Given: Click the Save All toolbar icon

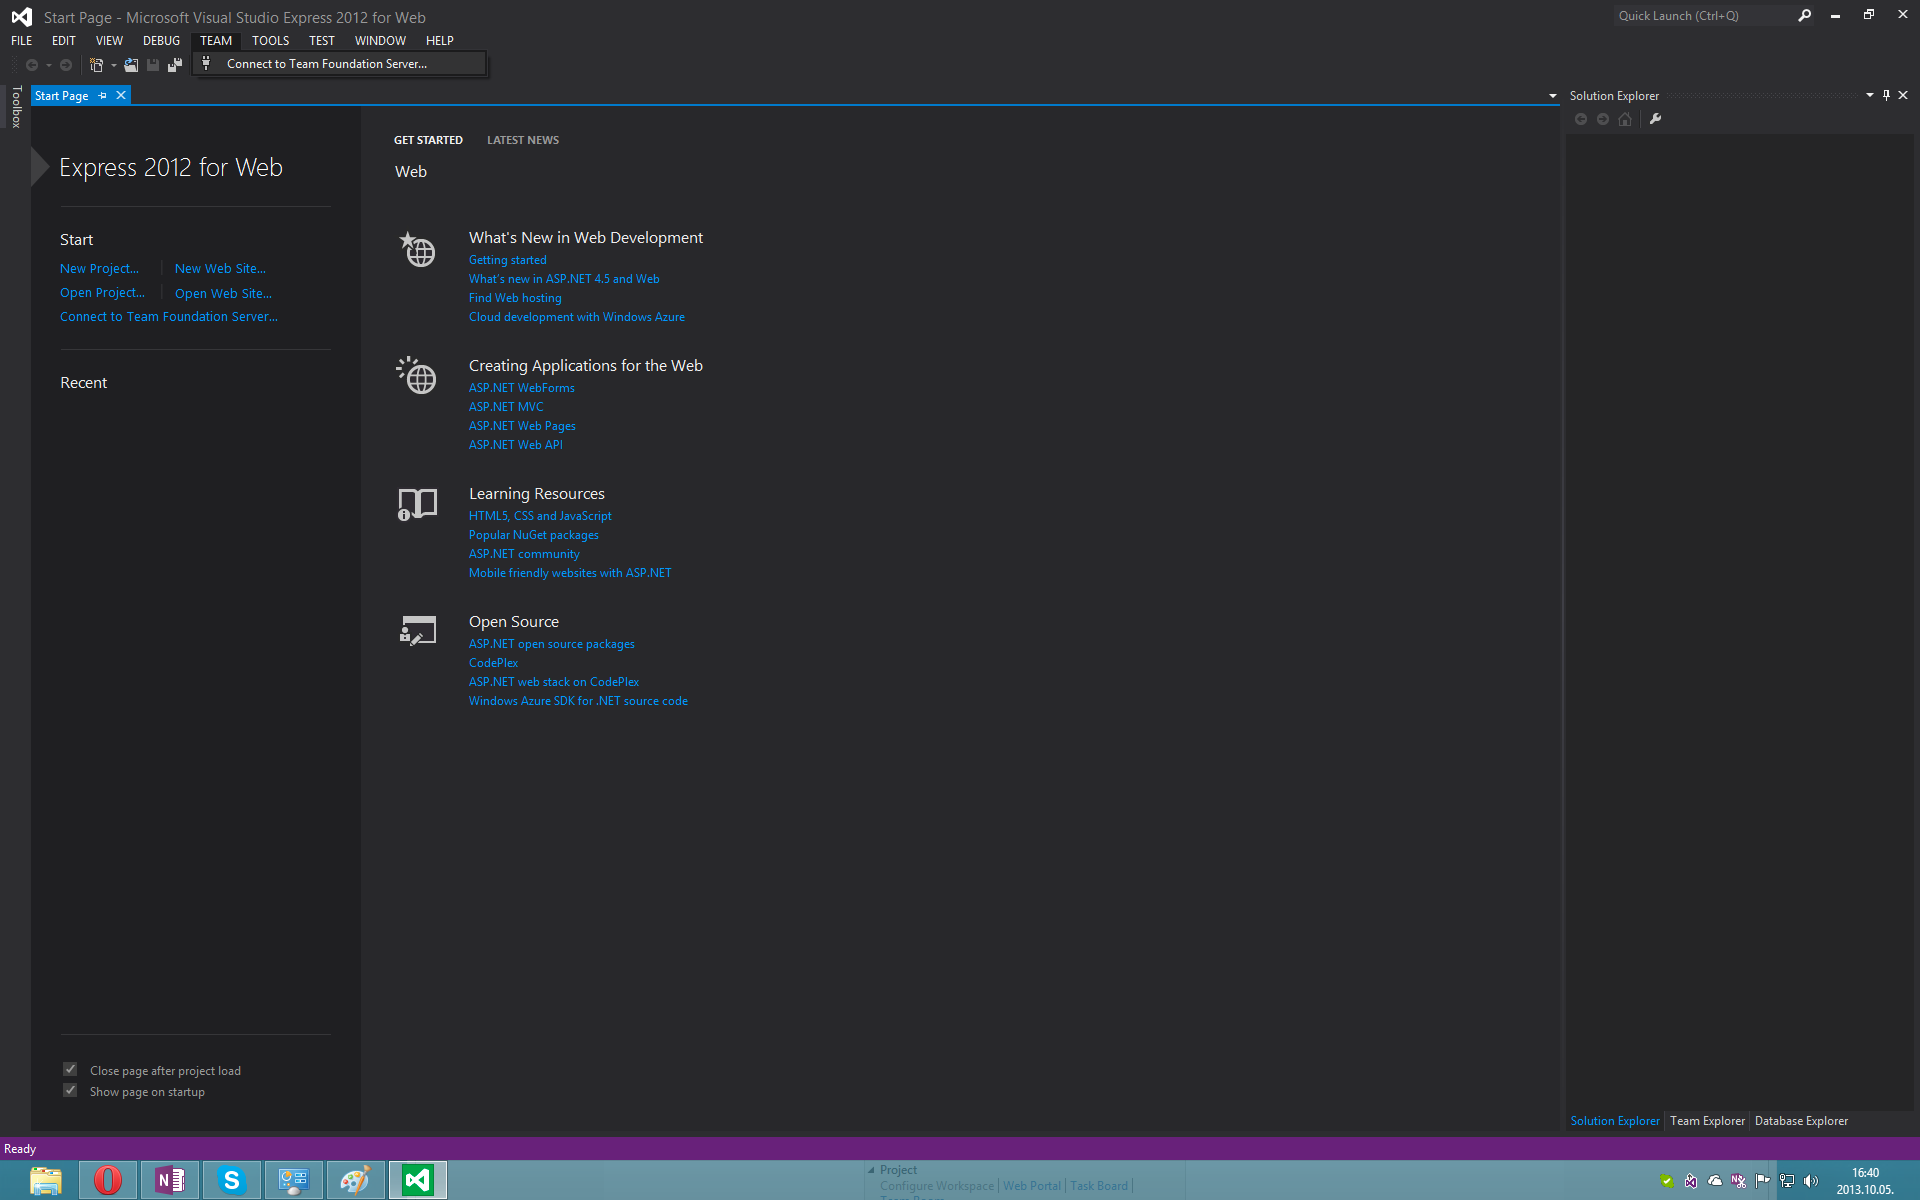Looking at the screenshot, I should point(175,65).
